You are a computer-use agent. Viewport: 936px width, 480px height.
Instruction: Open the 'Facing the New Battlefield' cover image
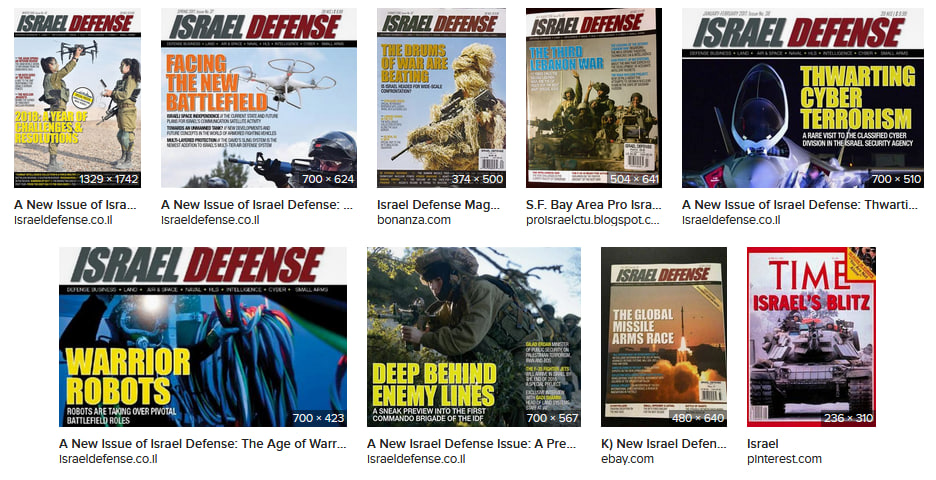(x=258, y=98)
